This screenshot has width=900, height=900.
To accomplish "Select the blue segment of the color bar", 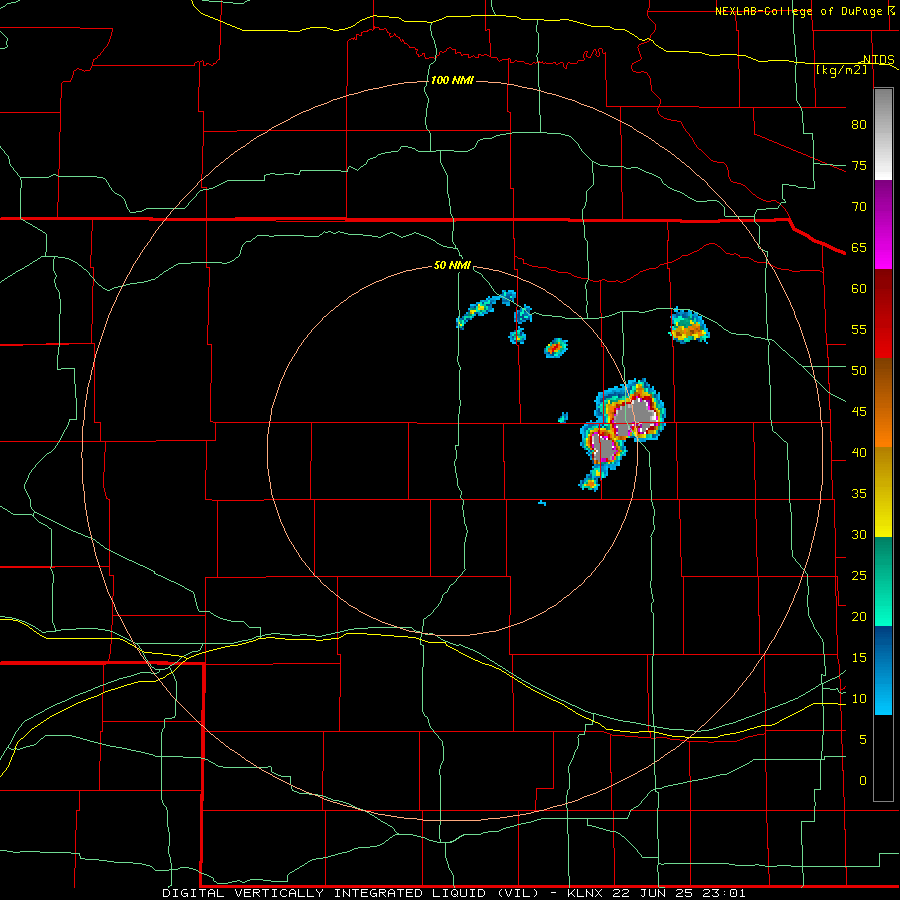I will (883, 670).
